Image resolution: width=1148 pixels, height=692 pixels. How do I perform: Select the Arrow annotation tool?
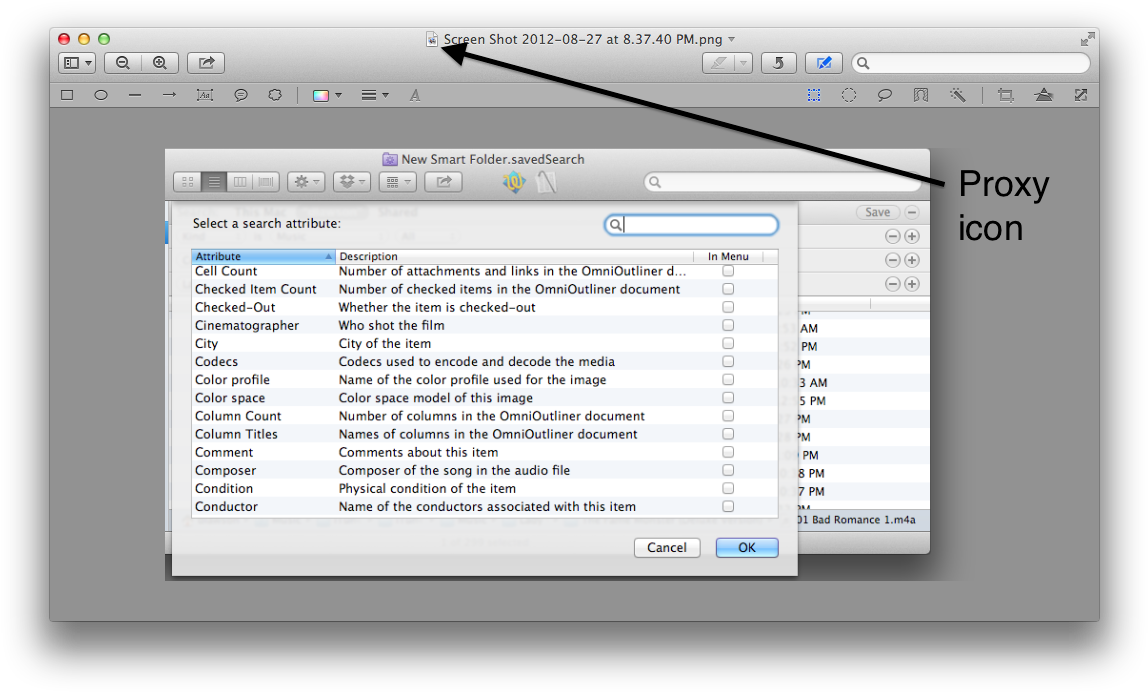pyautogui.click(x=168, y=95)
